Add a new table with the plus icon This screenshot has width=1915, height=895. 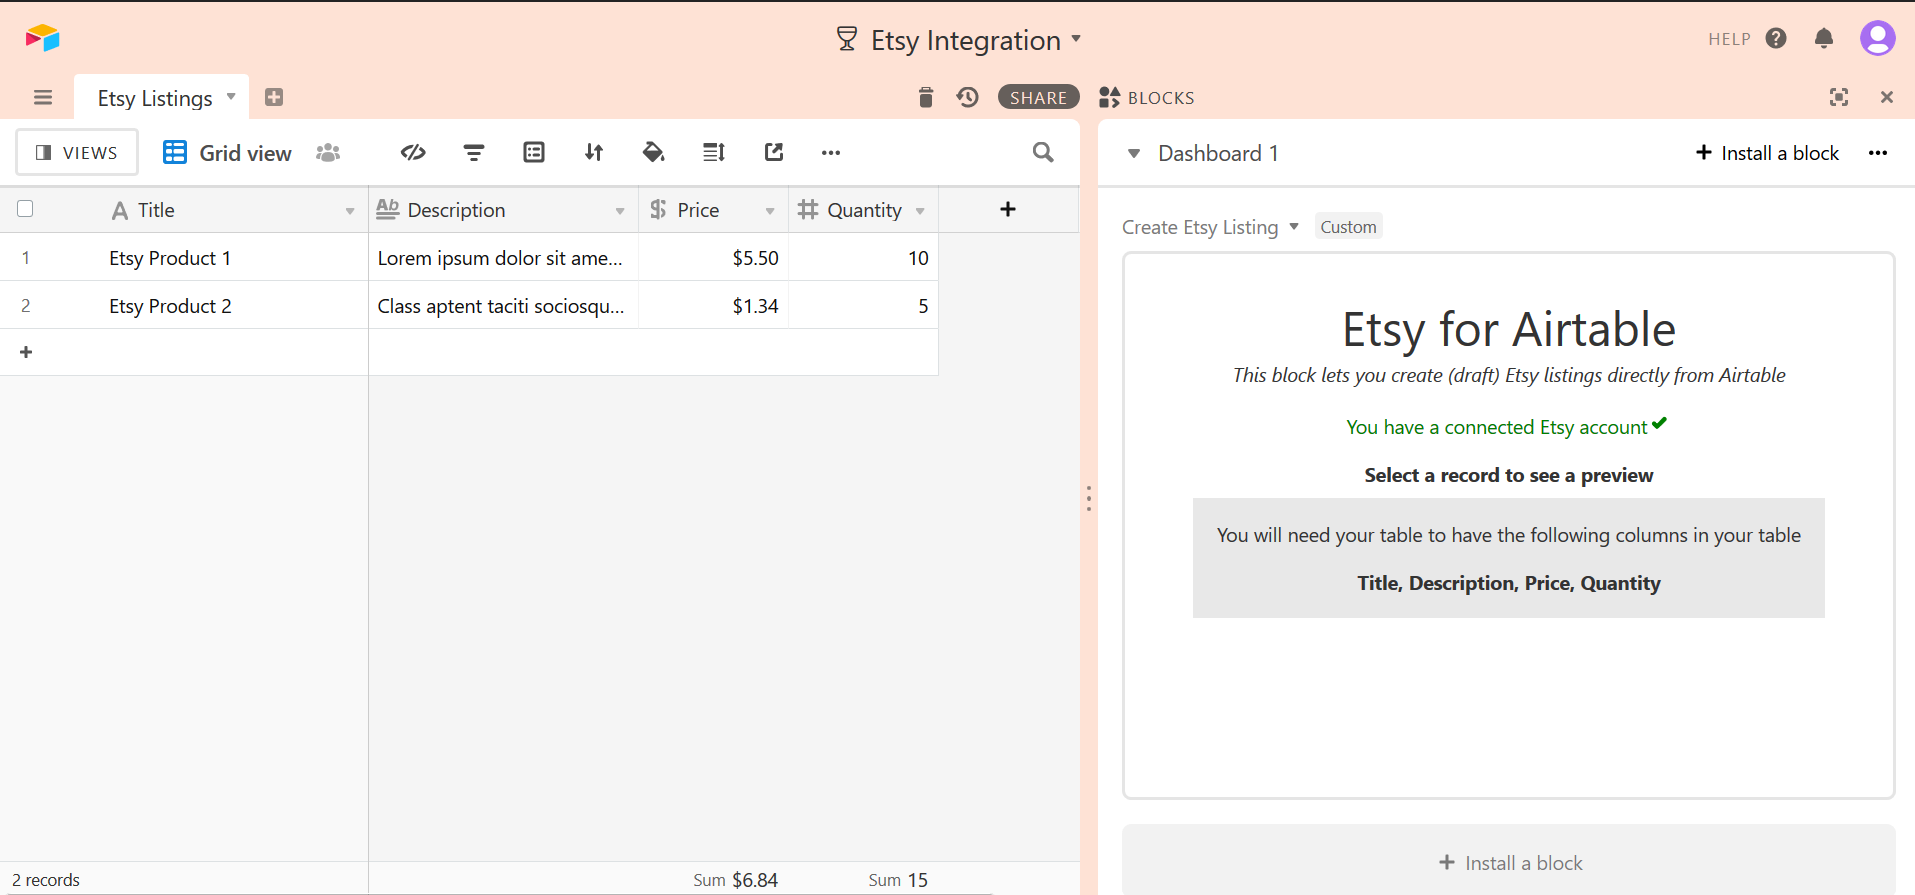pyautogui.click(x=274, y=97)
